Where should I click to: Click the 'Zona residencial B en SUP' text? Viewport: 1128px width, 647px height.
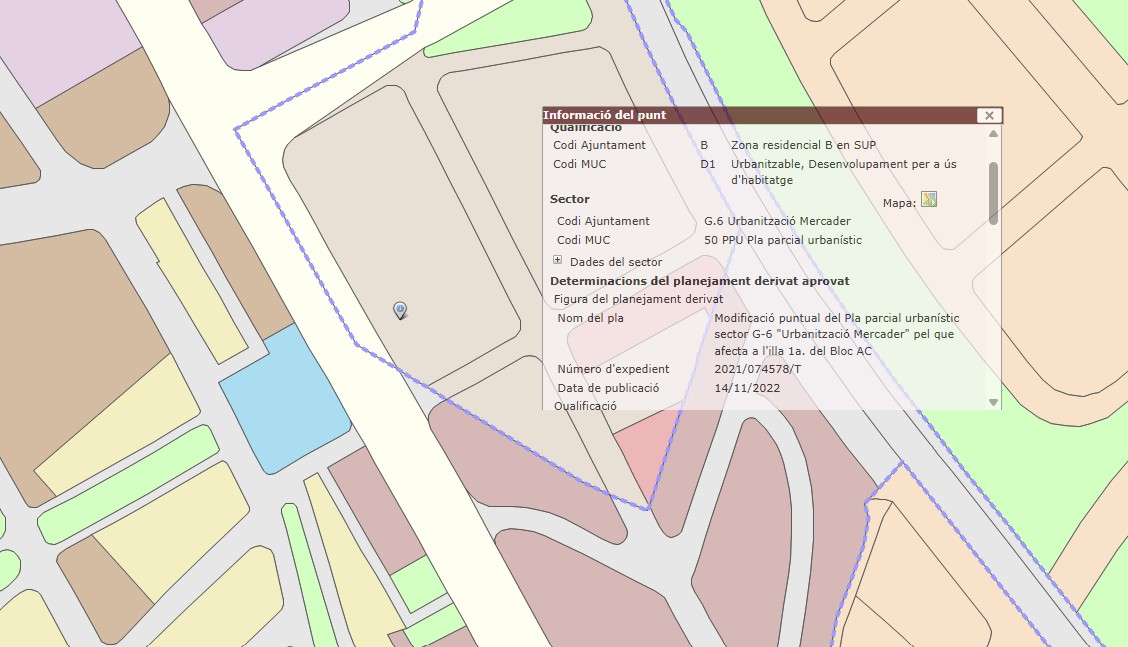click(803, 145)
